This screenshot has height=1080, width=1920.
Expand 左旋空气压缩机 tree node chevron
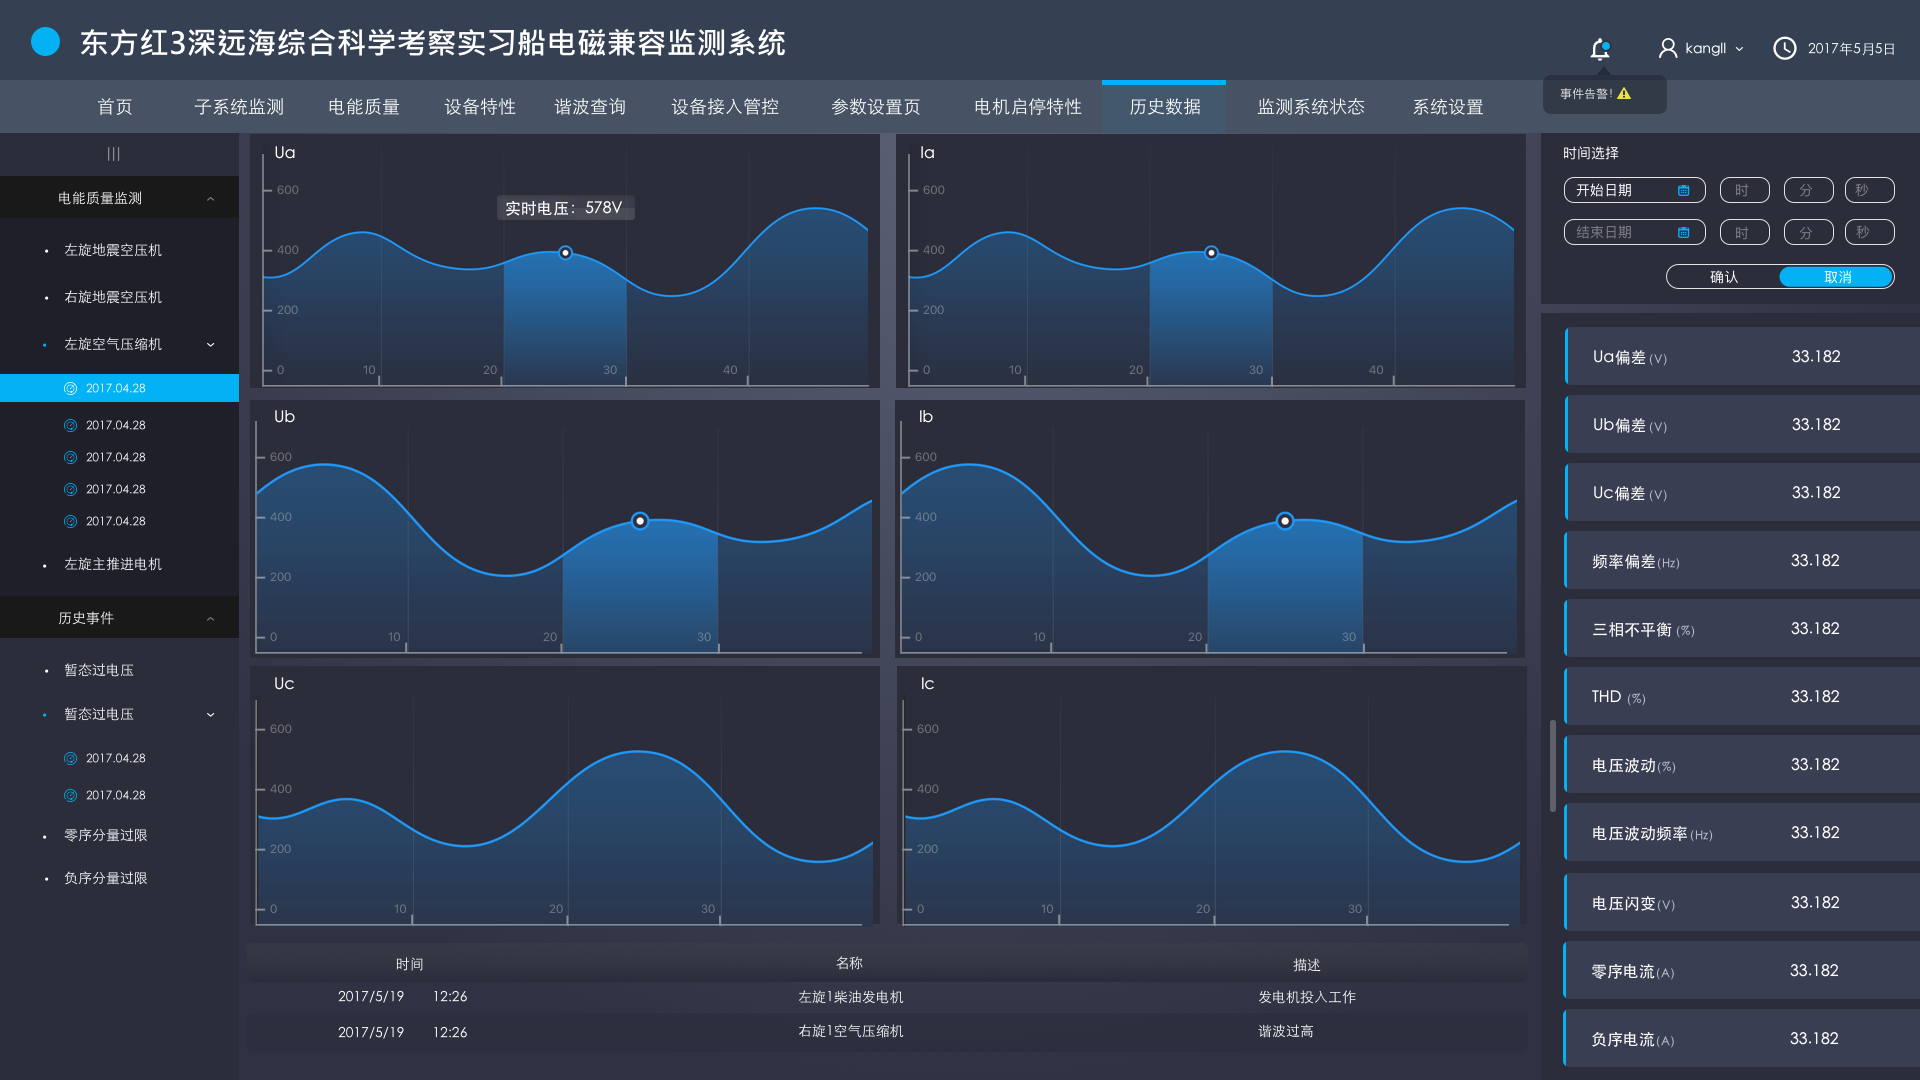tap(210, 344)
